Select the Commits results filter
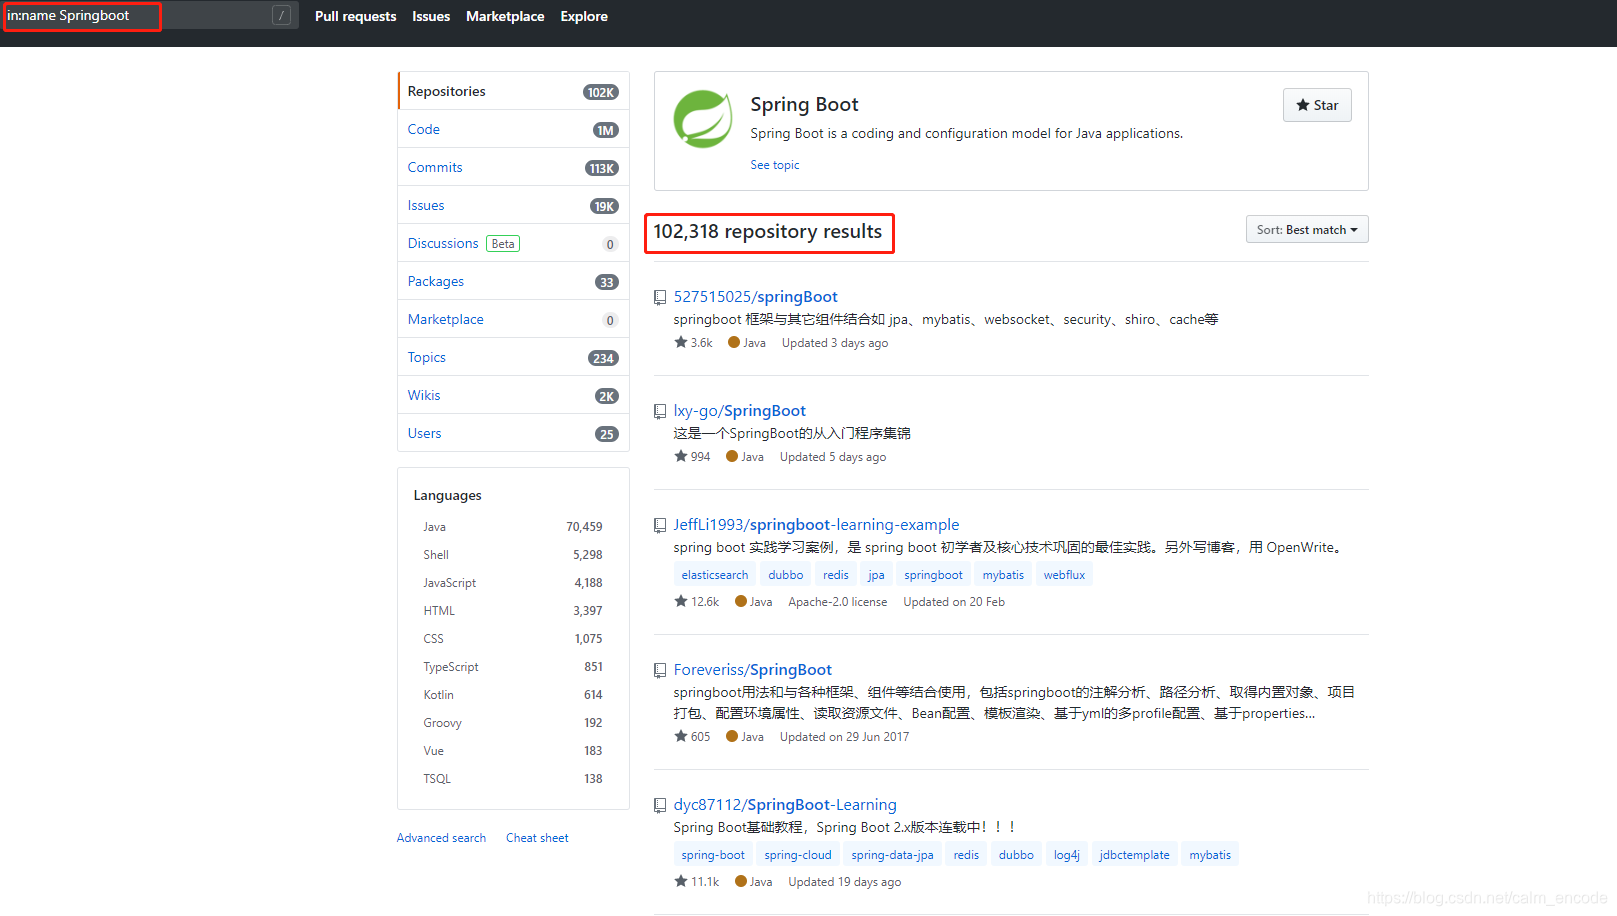The width and height of the screenshot is (1617, 916). (x=513, y=167)
